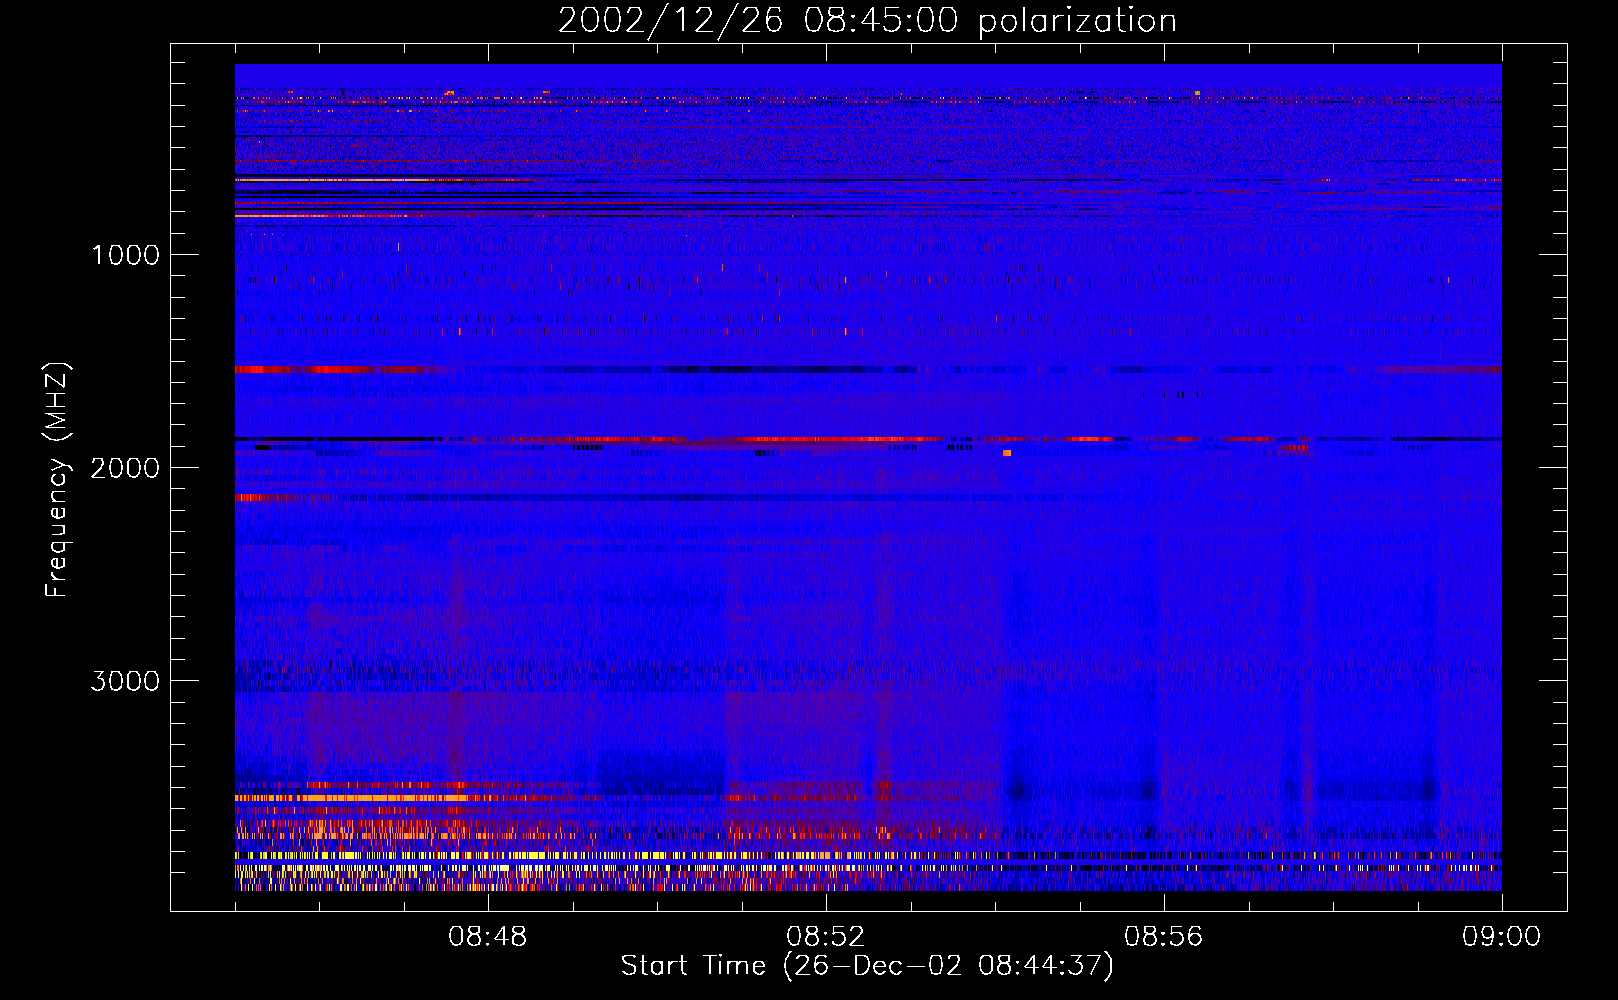Click the '3000' frequency axis label
This screenshot has width=1618, height=1000.
tap(125, 681)
